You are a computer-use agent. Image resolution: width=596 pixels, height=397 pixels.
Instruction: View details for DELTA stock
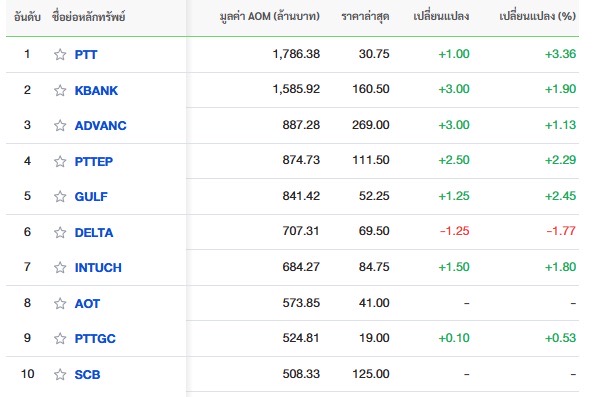94,232
